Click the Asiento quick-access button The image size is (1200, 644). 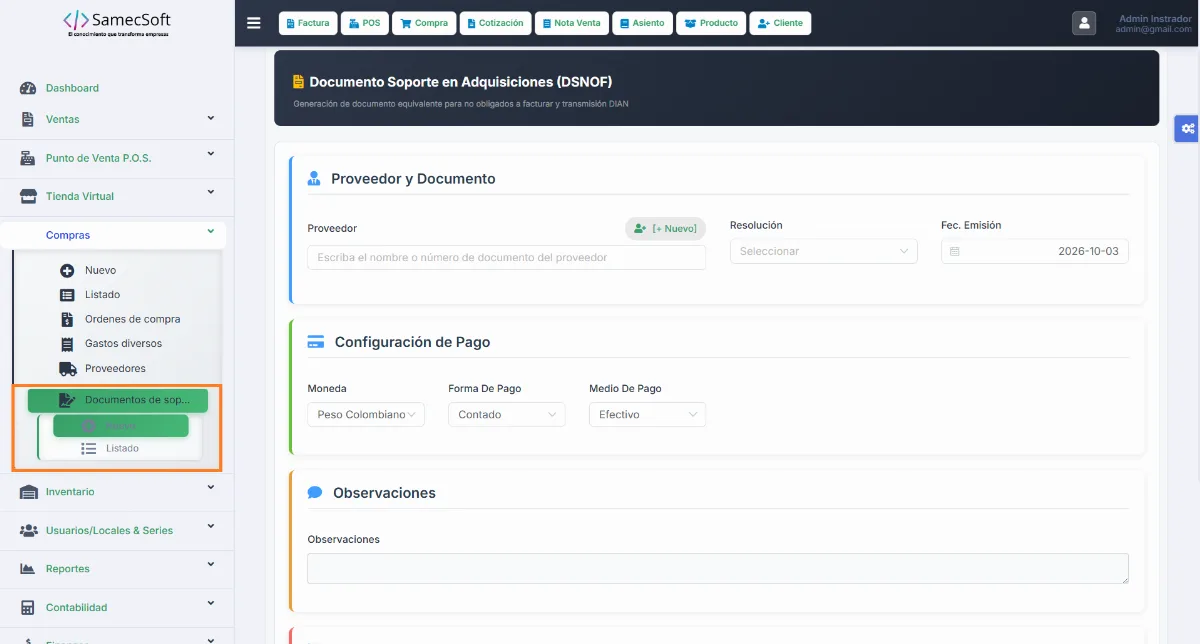[x=641, y=23]
